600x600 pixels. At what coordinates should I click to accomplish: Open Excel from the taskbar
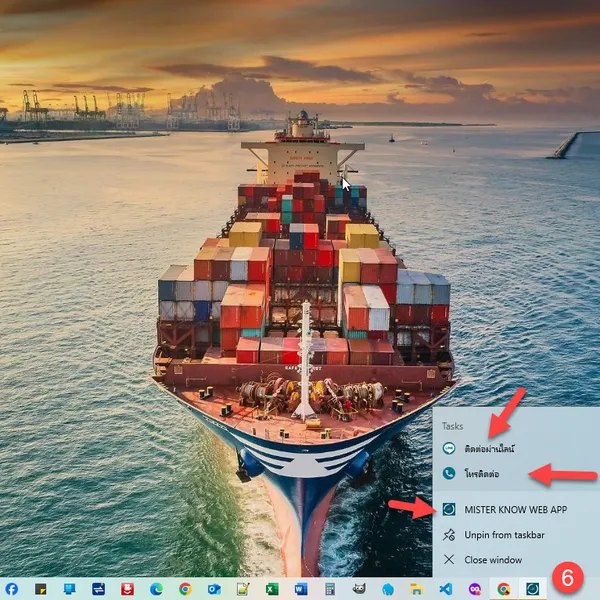click(271, 589)
